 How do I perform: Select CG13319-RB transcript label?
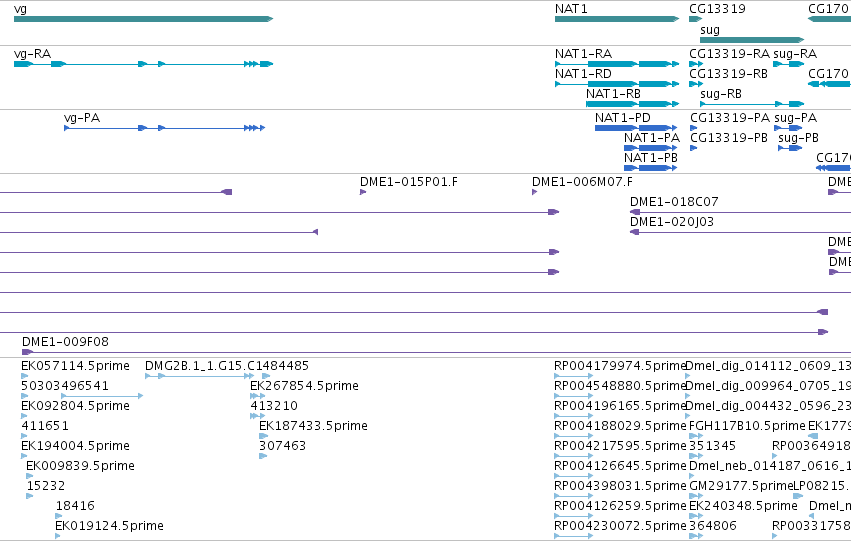(728, 74)
